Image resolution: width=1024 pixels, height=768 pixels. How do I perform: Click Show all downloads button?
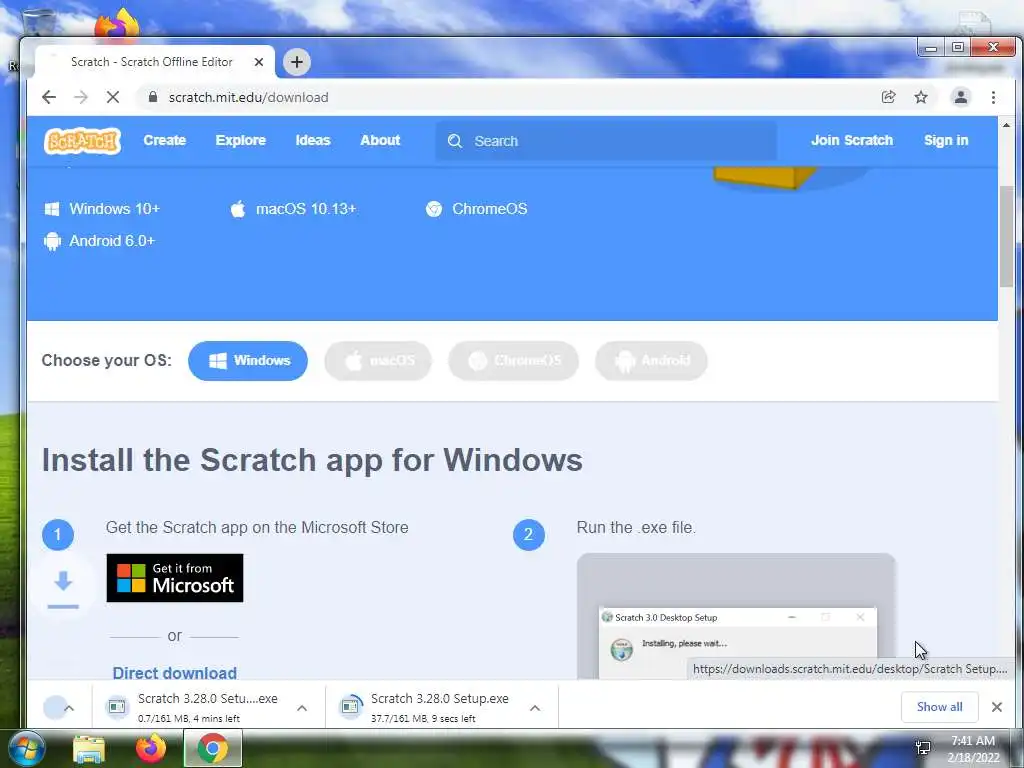click(939, 707)
